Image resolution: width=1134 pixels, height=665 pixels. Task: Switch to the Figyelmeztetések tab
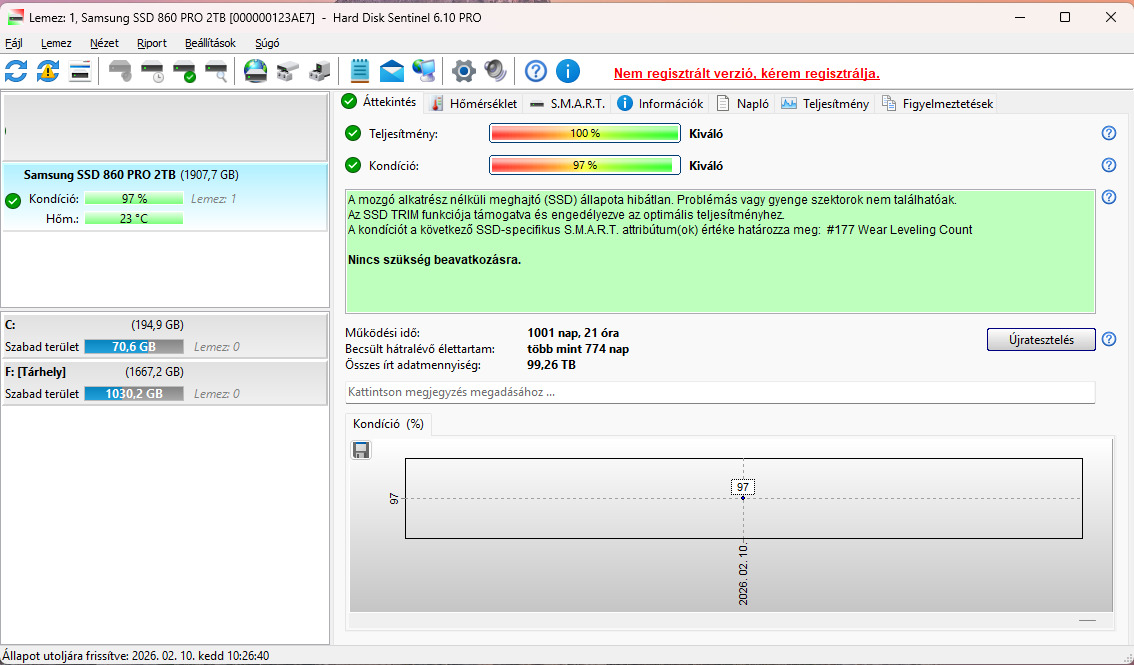(x=938, y=103)
